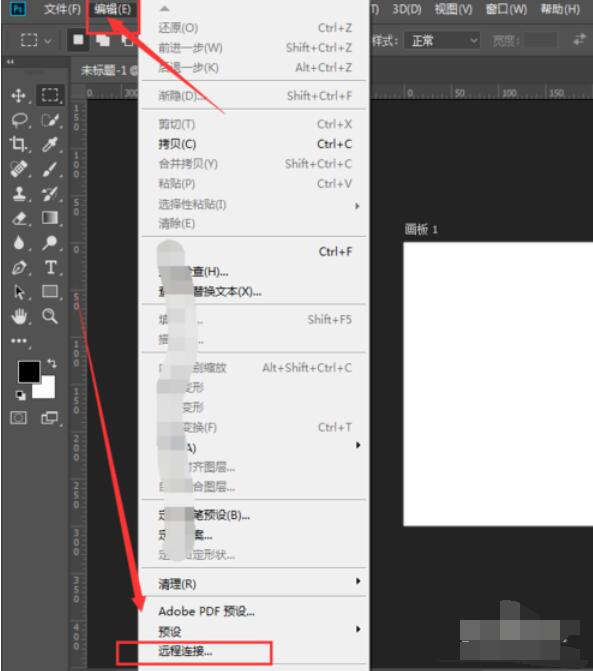The width and height of the screenshot is (593, 671).
Task: Open the 3D(D) menu
Action: click(x=407, y=9)
